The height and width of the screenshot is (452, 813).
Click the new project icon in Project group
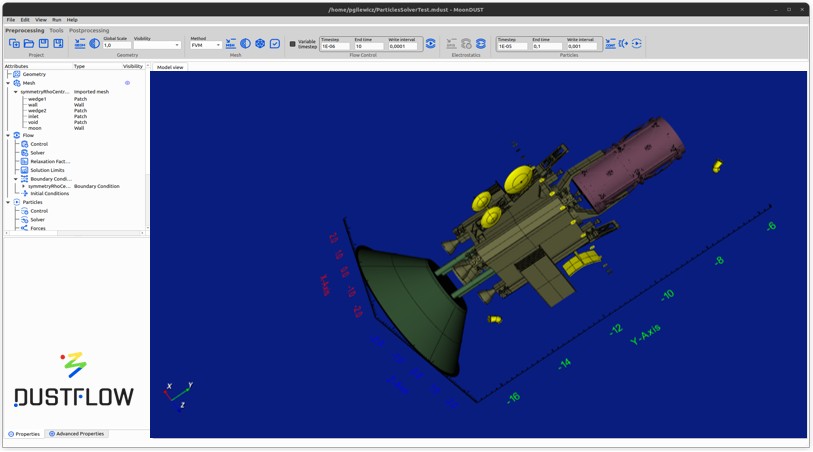coord(14,44)
